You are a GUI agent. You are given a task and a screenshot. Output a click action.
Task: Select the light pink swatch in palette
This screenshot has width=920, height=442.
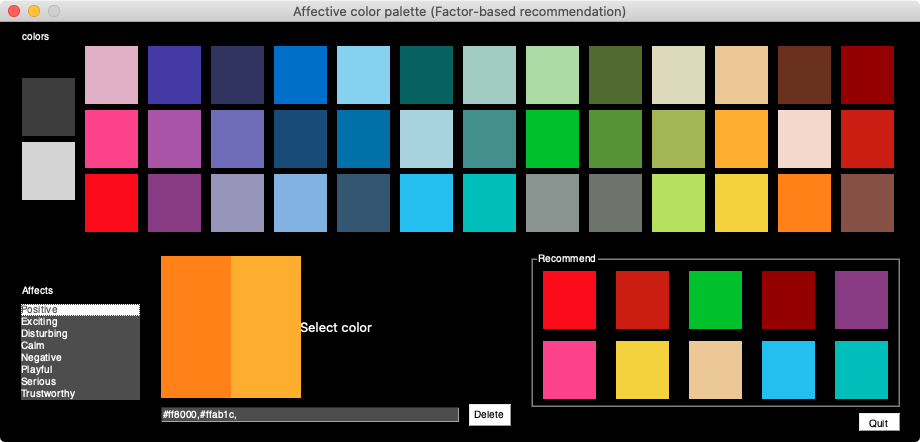[x=111, y=75]
